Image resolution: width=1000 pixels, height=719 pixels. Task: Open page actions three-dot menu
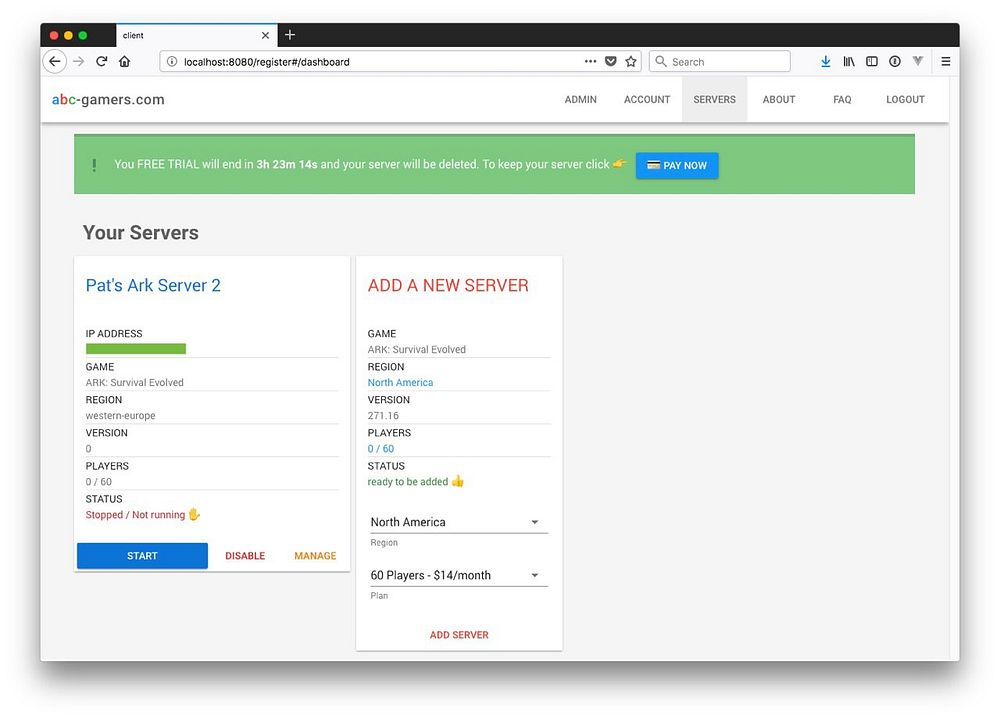[x=591, y=62]
